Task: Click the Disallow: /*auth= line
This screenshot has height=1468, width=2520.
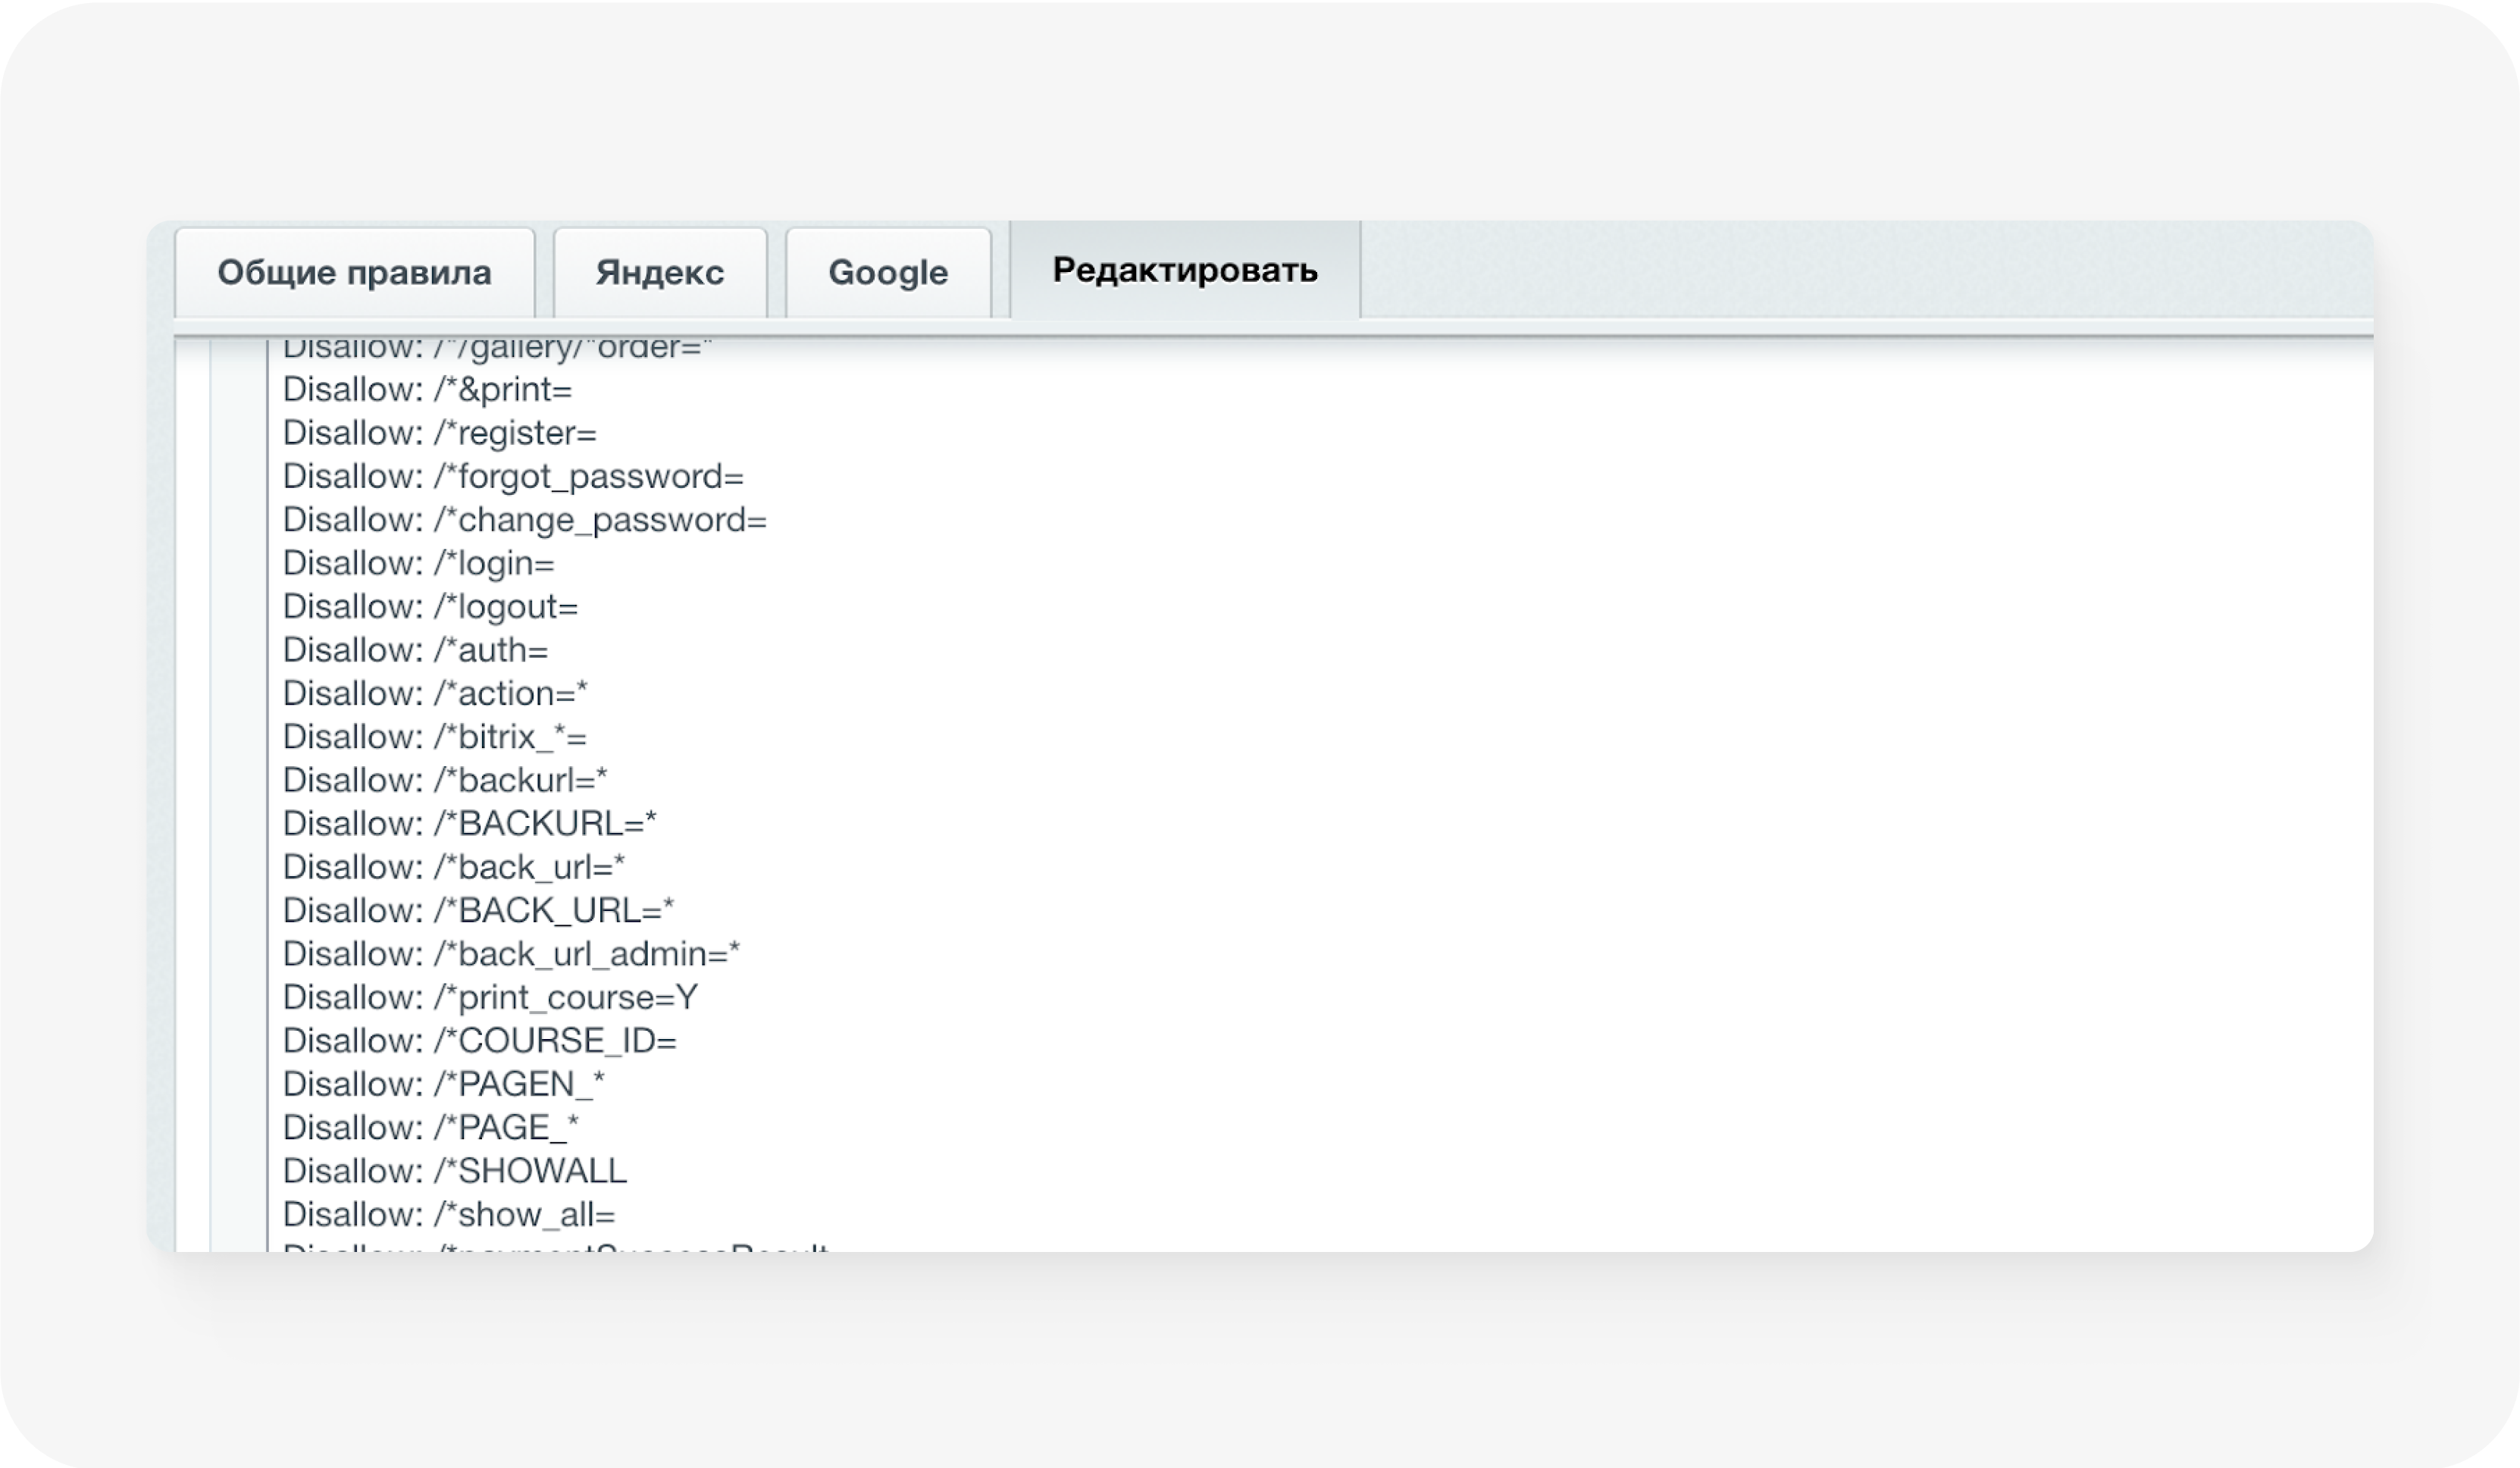Action: coord(415,650)
